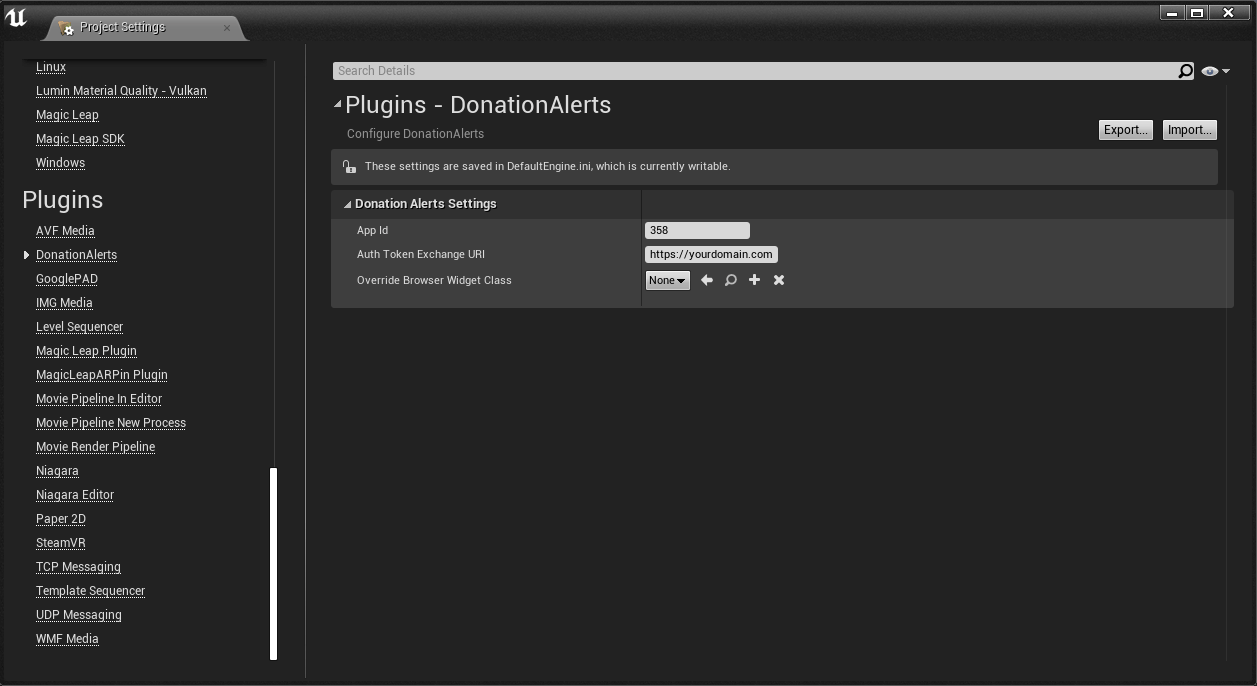Screen dimensions: 1257x686
Task: Collapse the Donation Alerts Settings section
Action: [347, 204]
